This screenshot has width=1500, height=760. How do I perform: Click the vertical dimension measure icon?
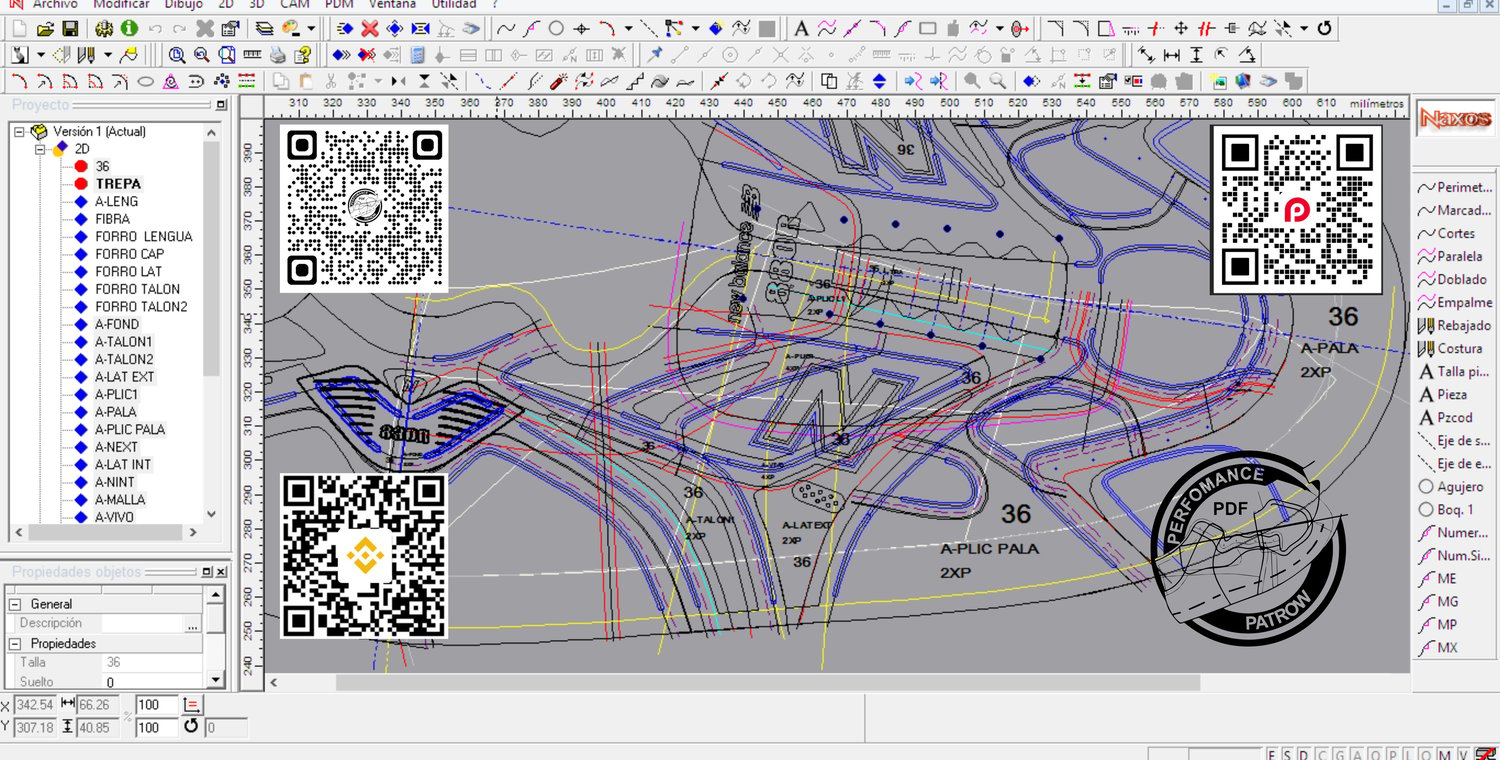(x=1195, y=54)
